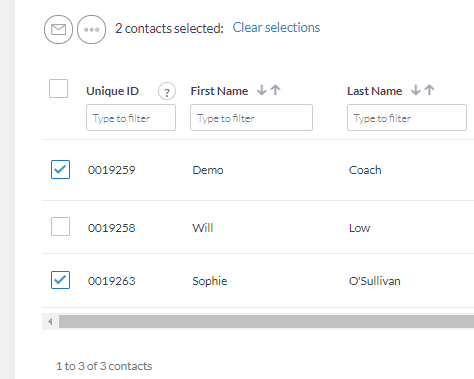Tick the select-all checkbox in header
This screenshot has height=379, width=474.
click(x=58, y=88)
